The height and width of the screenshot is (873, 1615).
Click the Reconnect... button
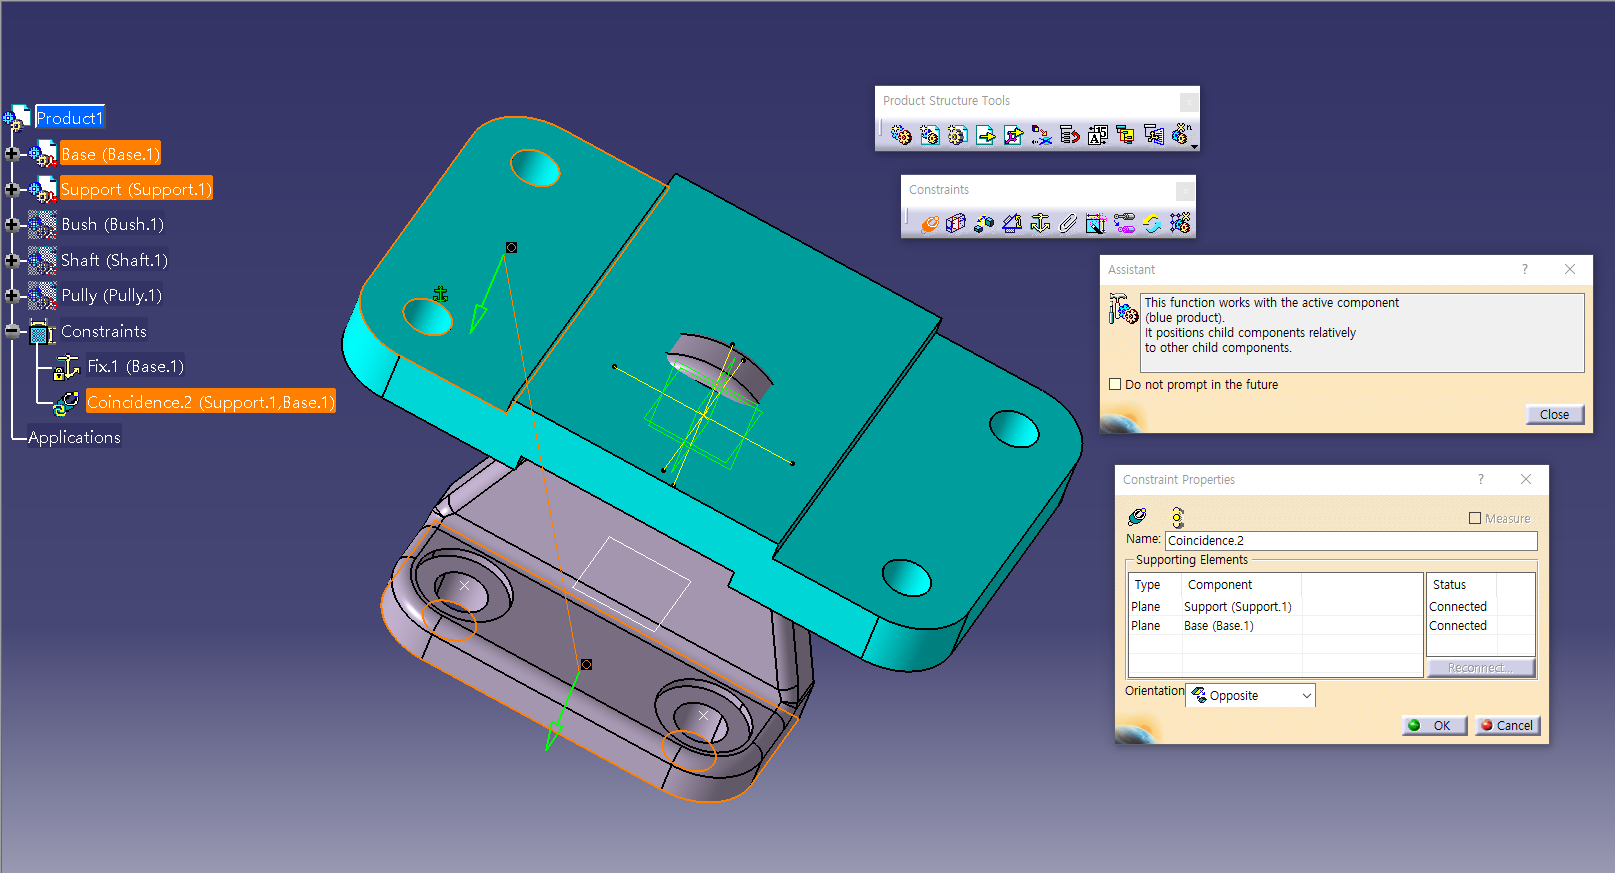[1481, 668]
